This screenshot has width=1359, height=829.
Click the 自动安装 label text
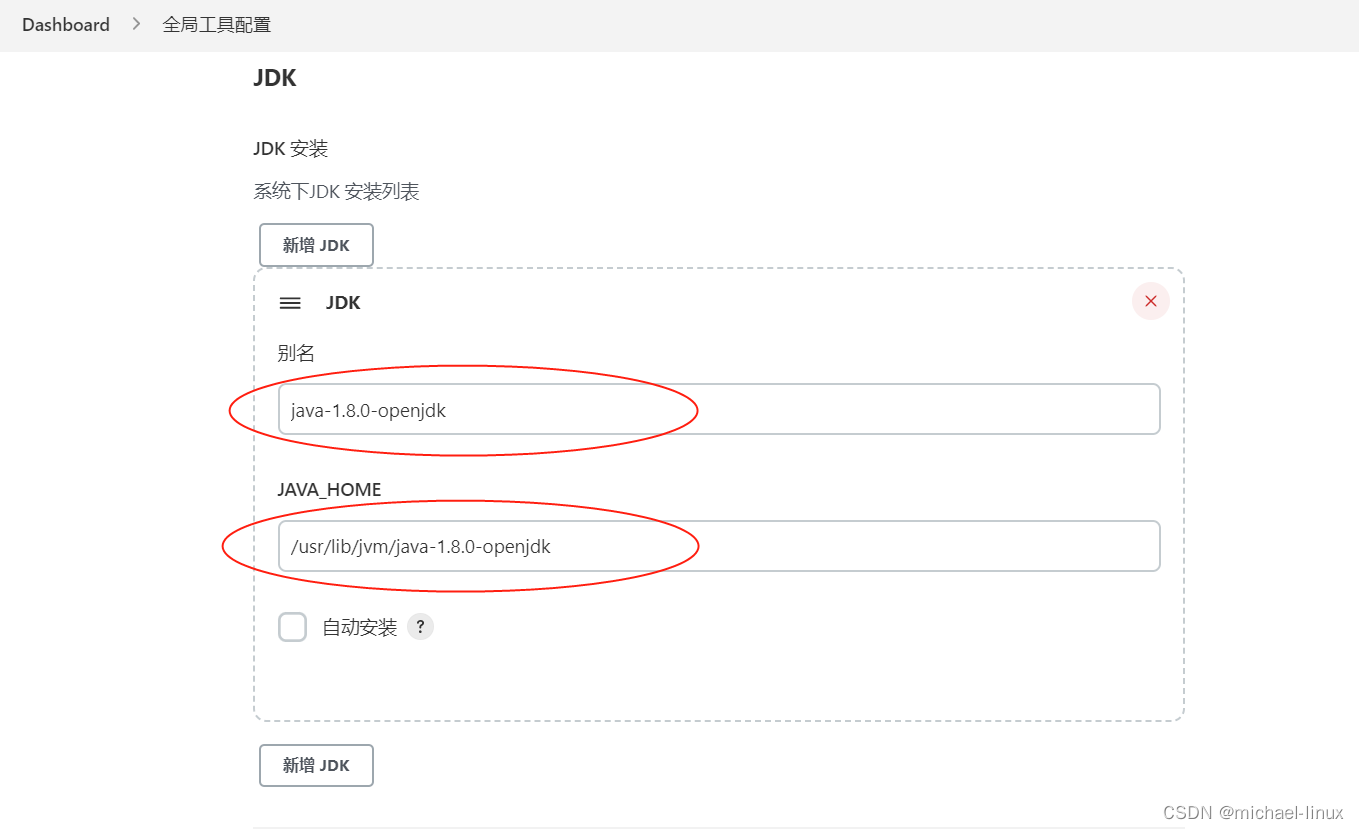click(360, 627)
